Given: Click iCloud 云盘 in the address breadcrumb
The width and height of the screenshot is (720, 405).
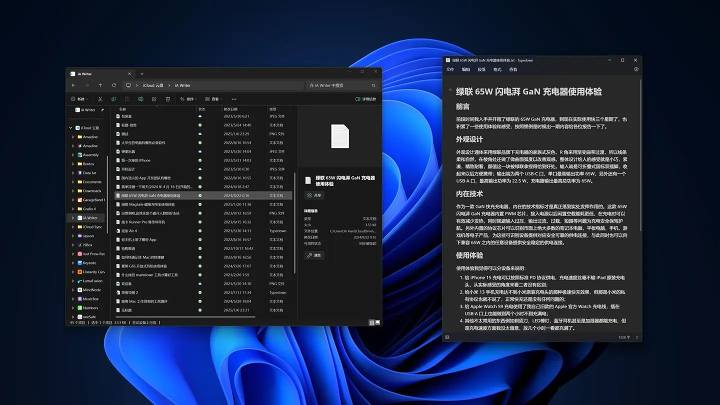Looking at the screenshot, I should tap(153, 85).
